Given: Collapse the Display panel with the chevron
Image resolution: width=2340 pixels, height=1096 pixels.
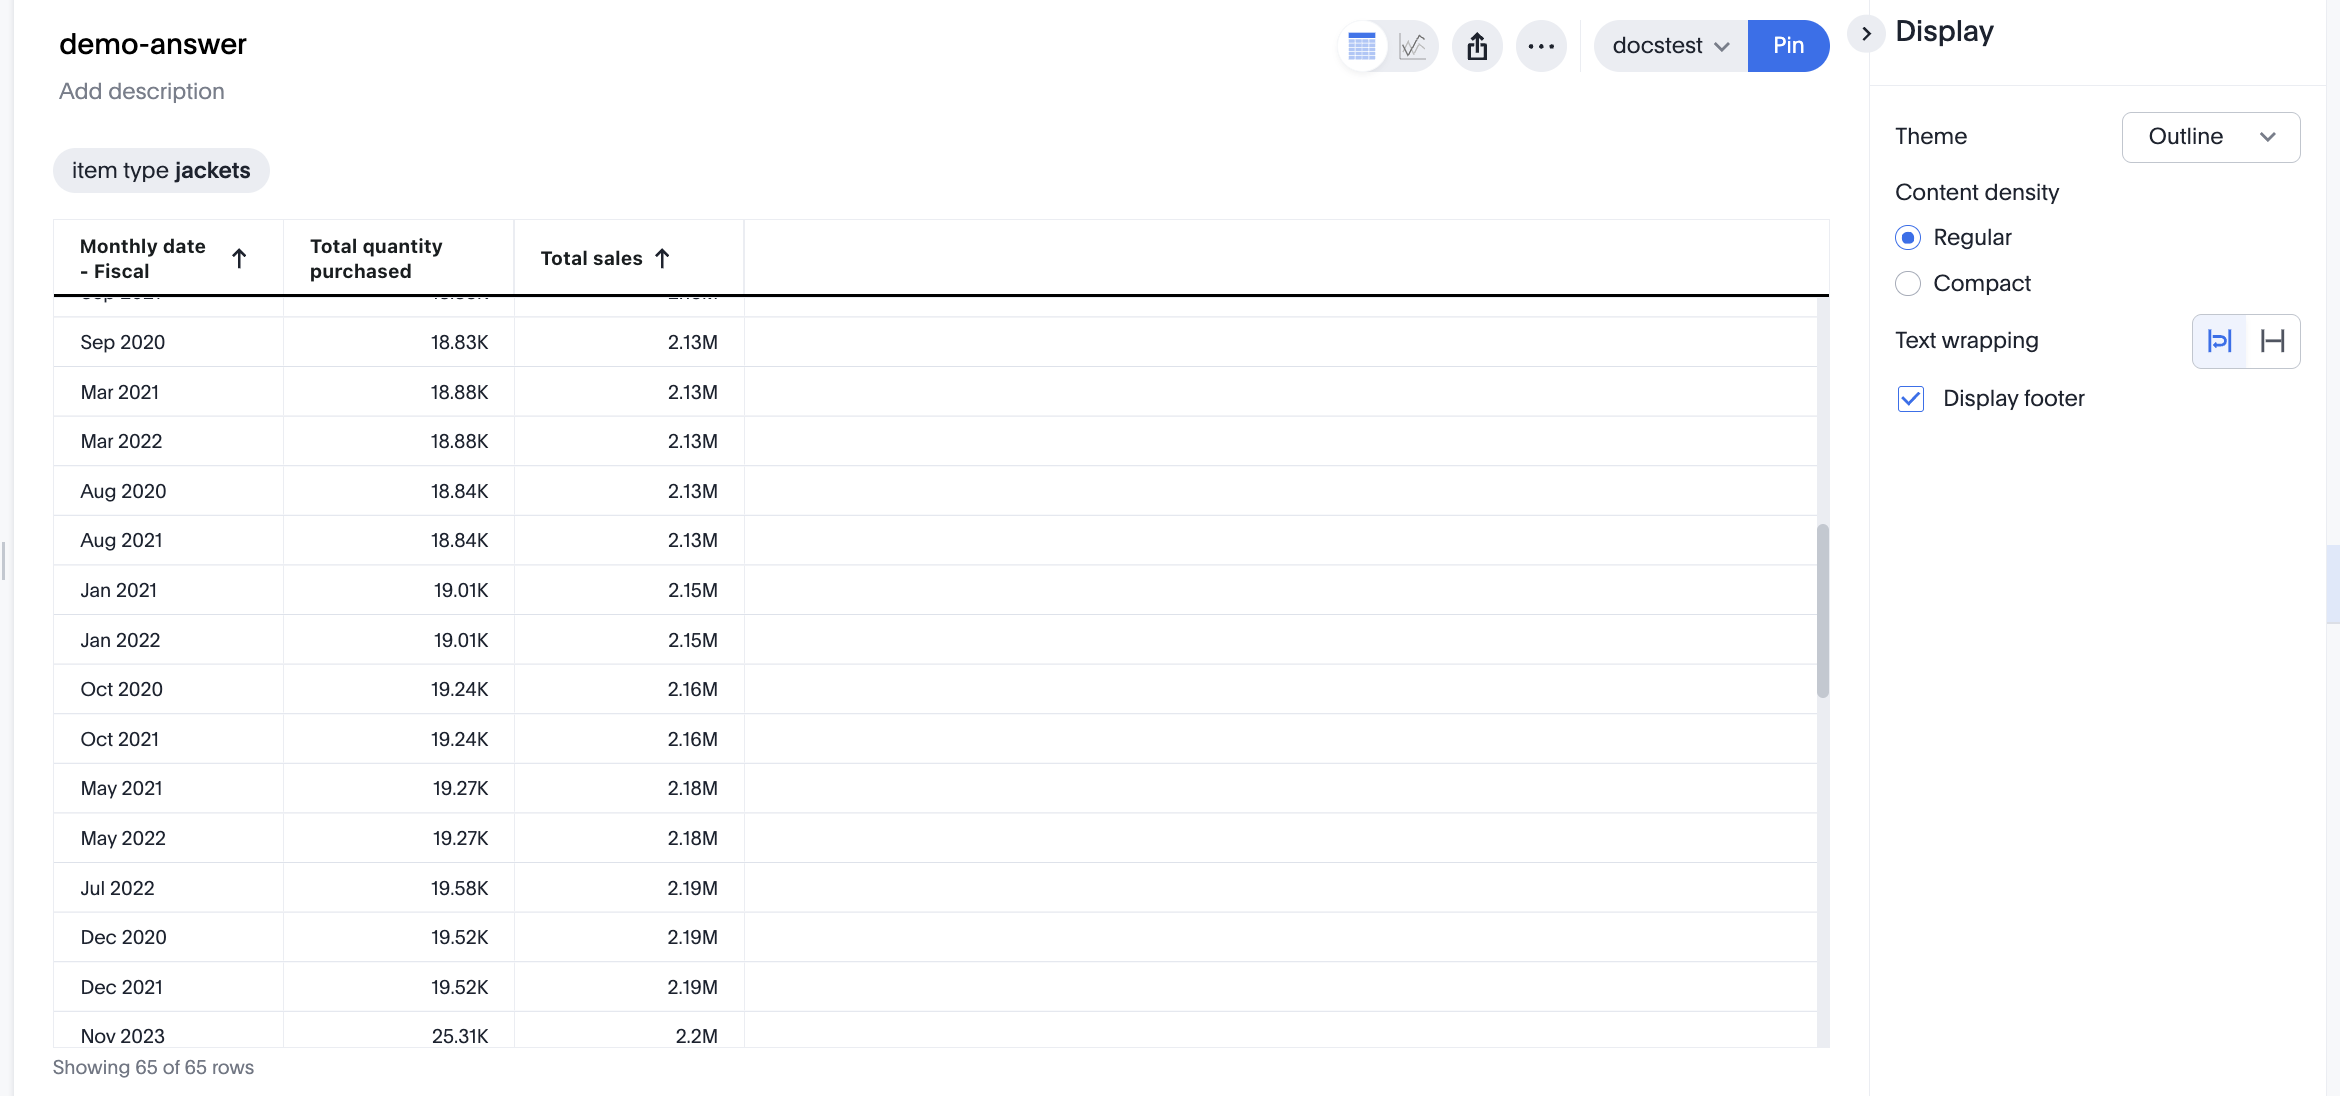Looking at the screenshot, I should tap(1865, 33).
